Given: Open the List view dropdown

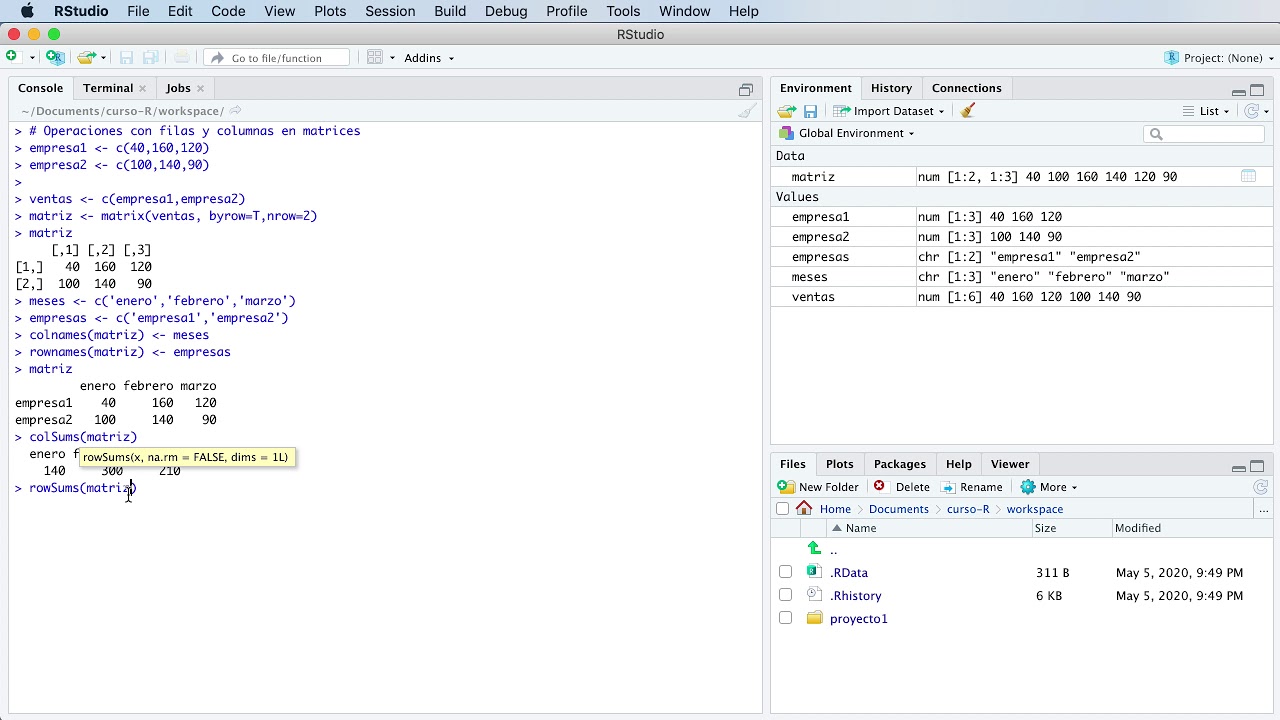Looking at the screenshot, I should pos(1206,111).
